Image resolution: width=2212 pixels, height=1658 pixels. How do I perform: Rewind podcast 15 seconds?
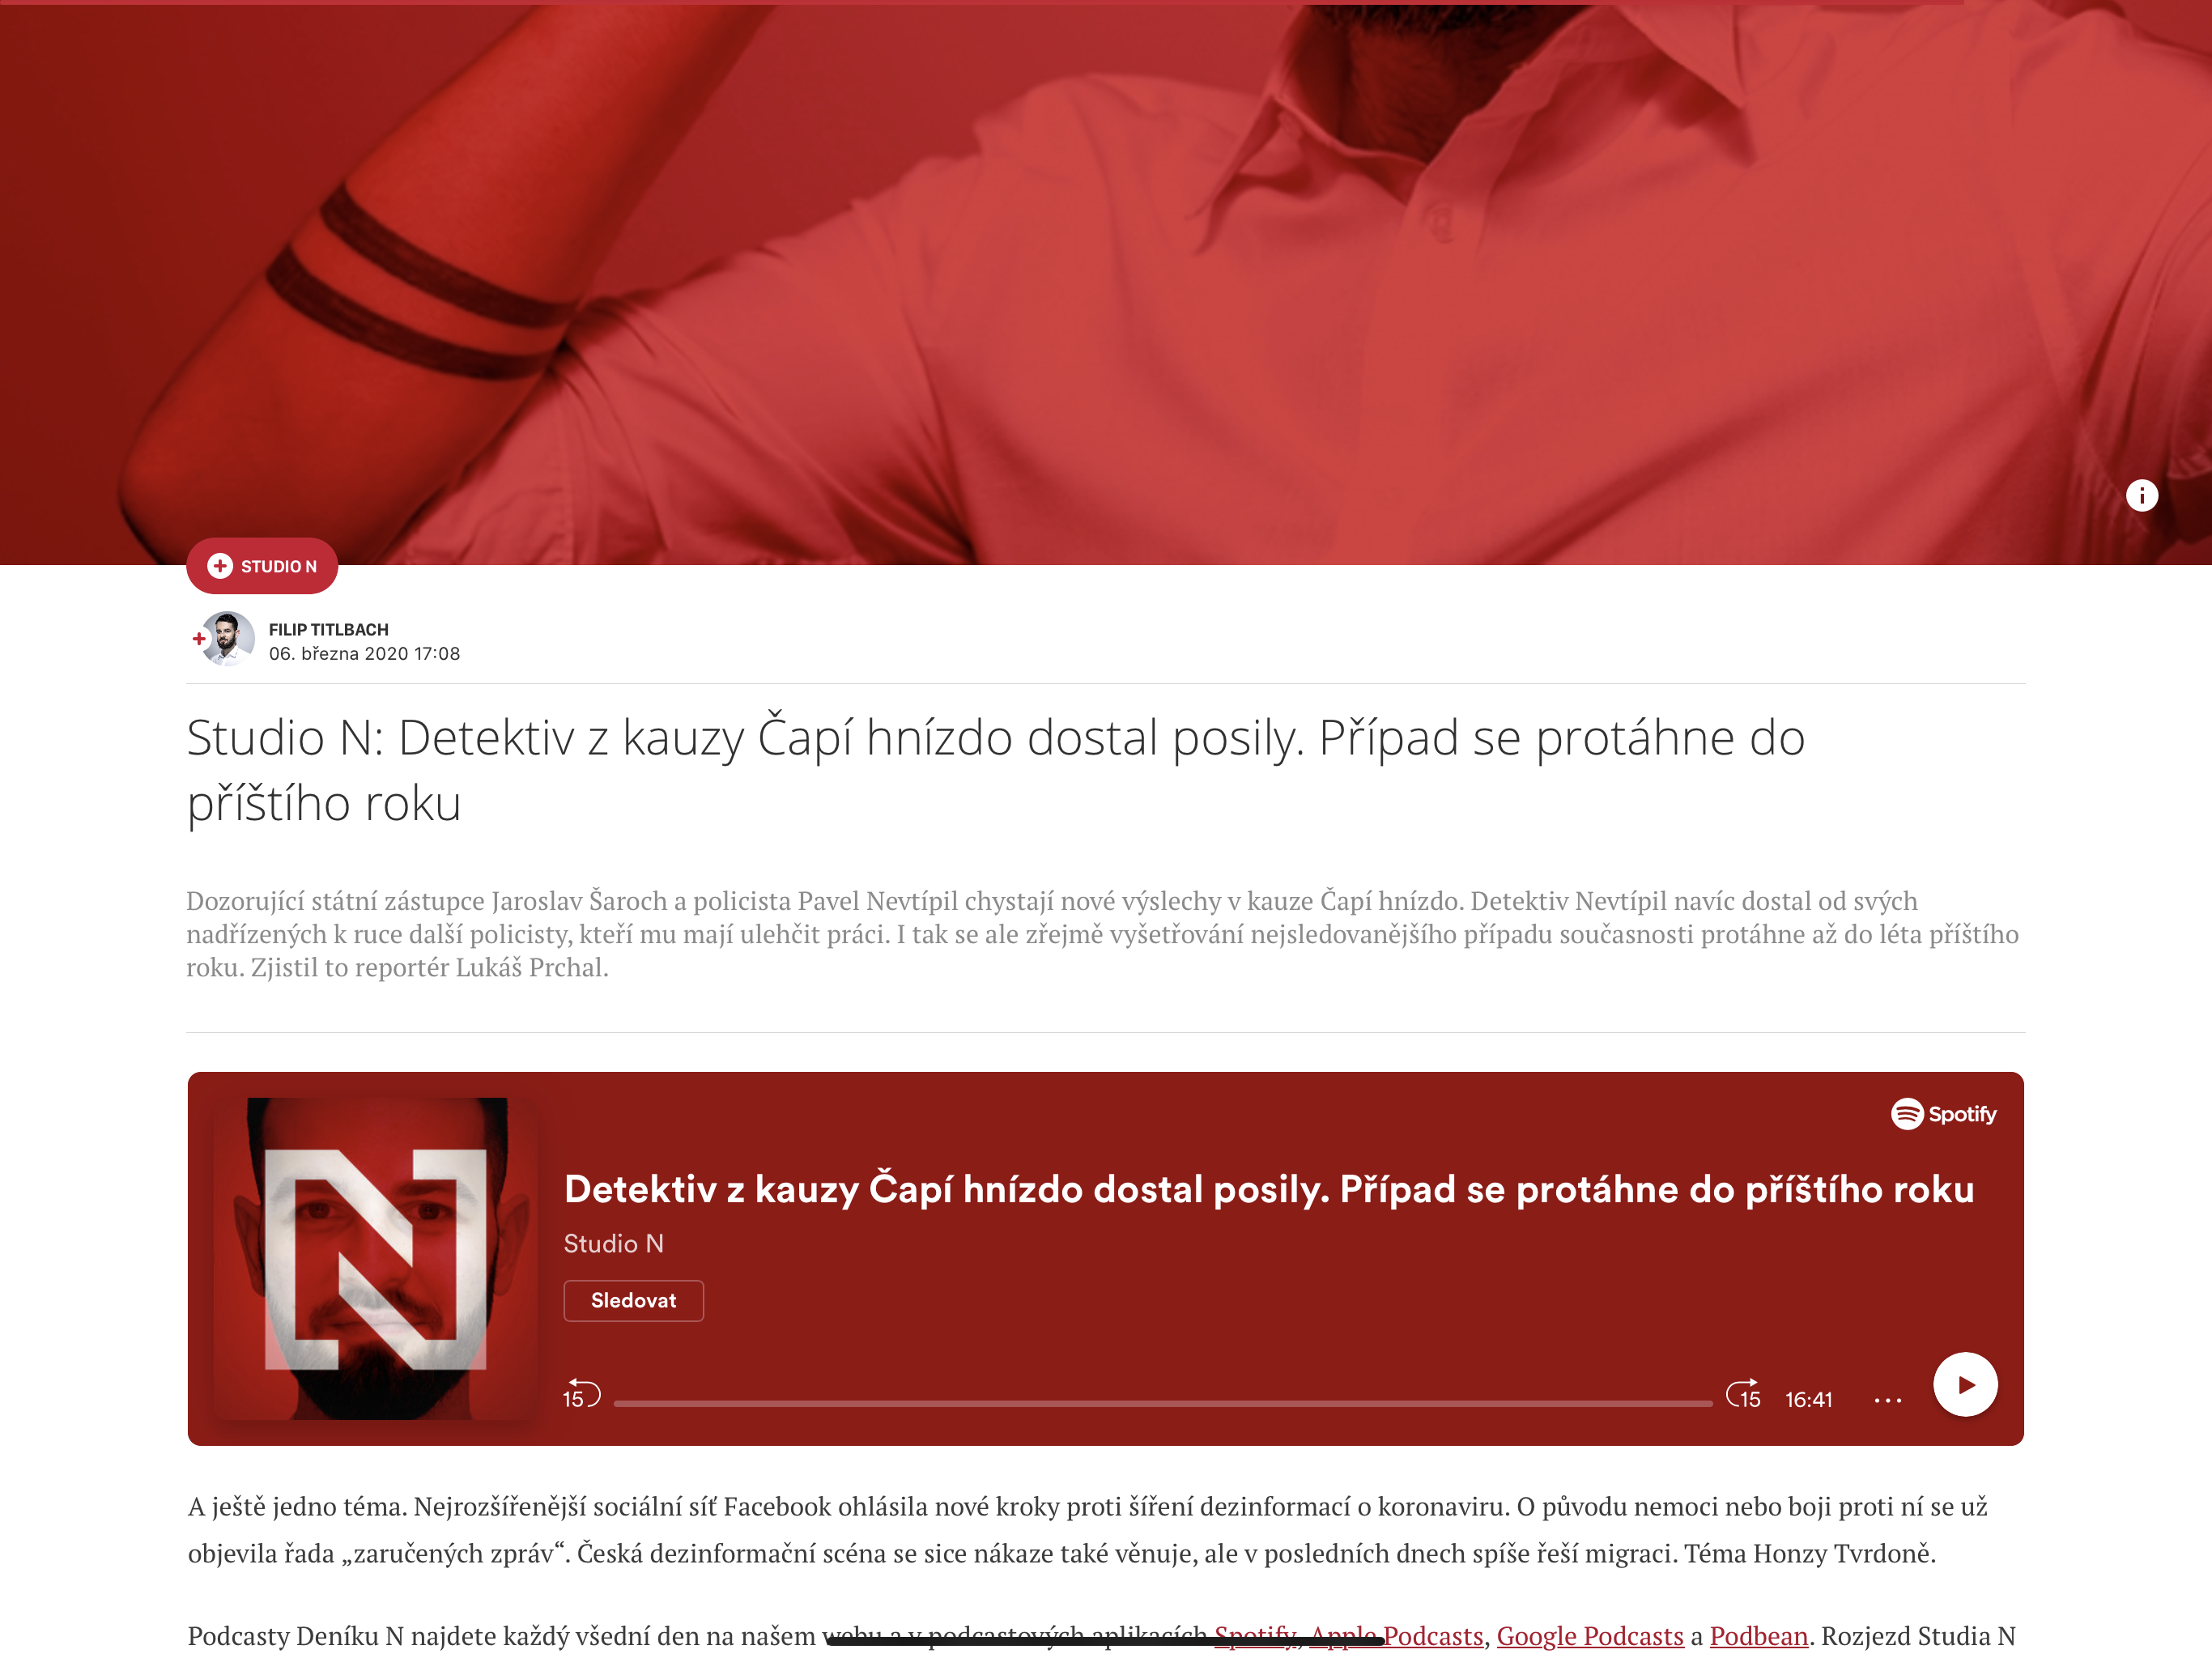tap(580, 1394)
